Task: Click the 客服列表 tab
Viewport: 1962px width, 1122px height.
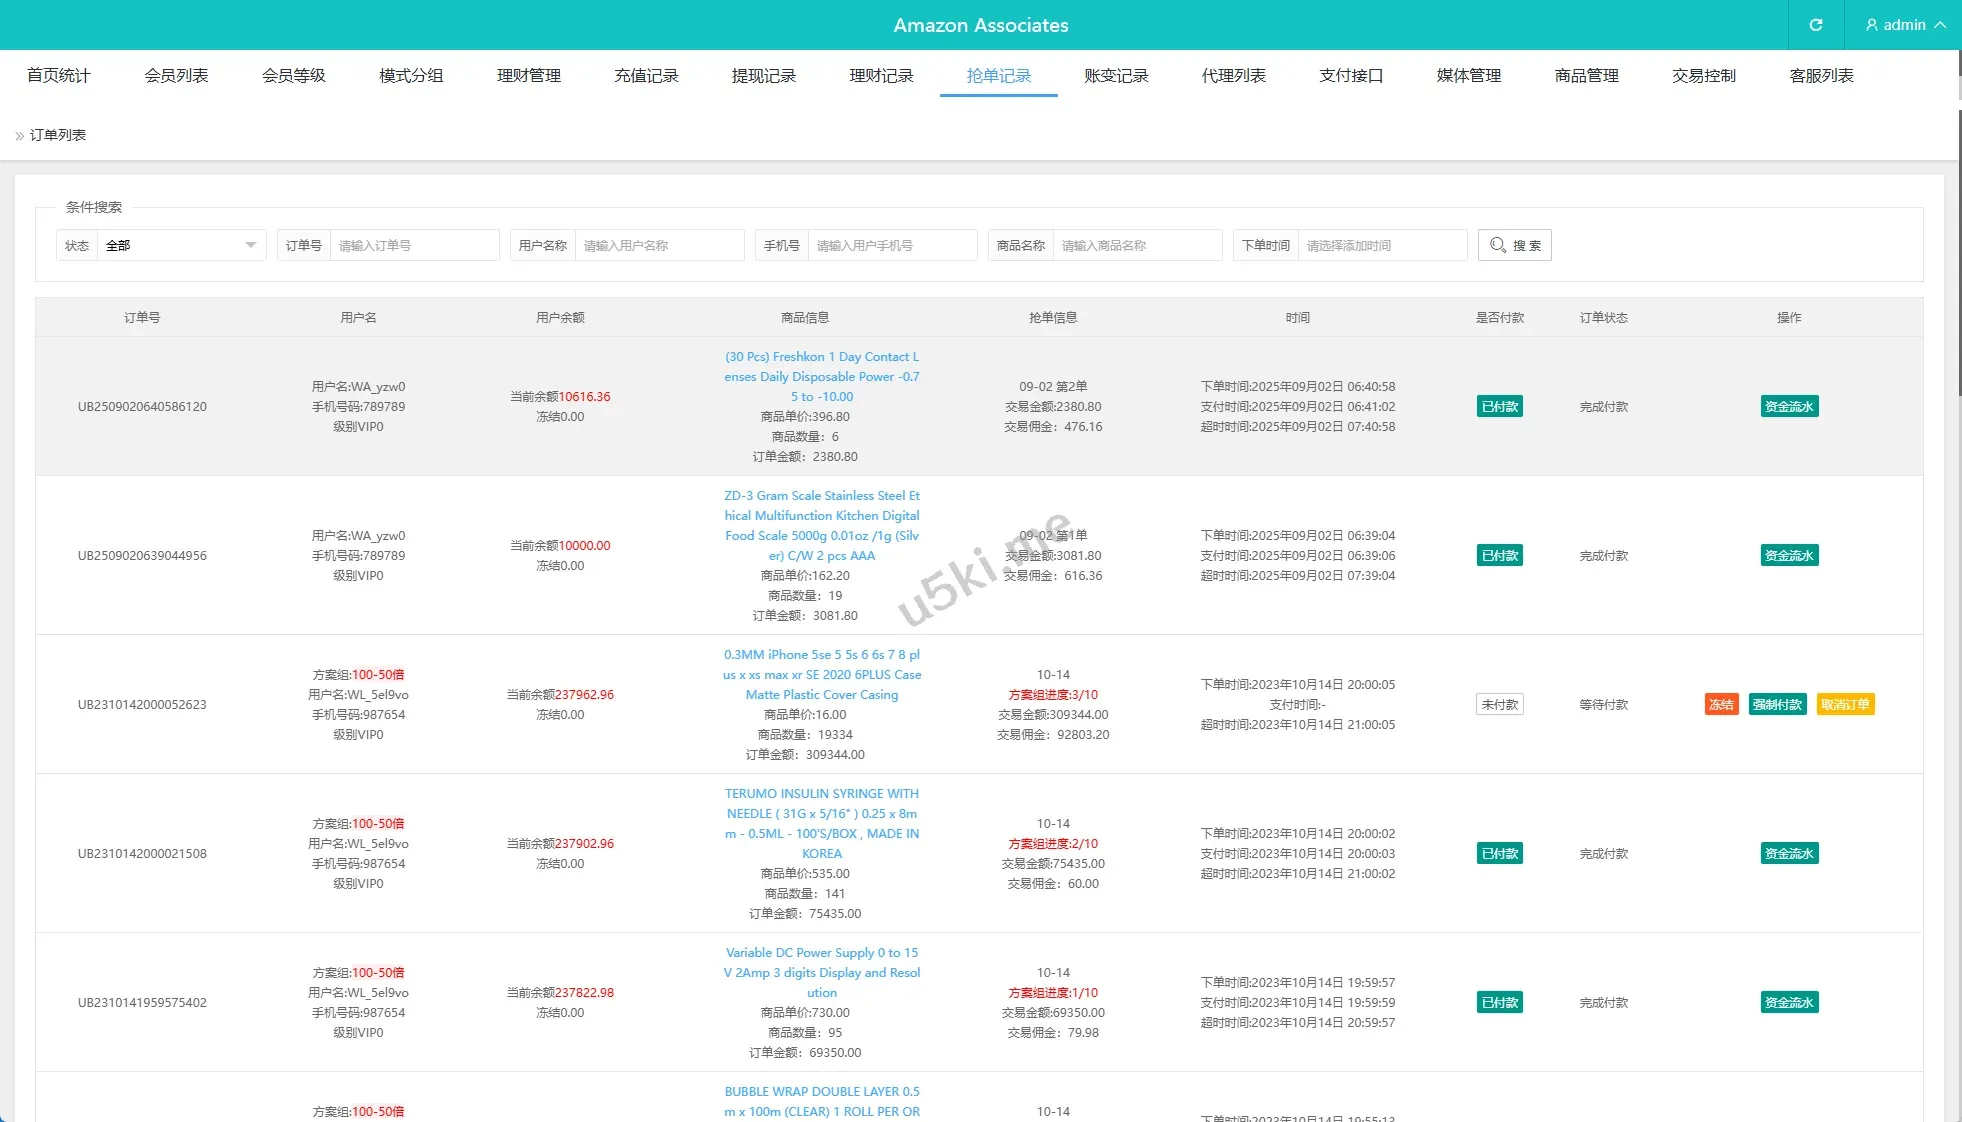Action: [1821, 76]
